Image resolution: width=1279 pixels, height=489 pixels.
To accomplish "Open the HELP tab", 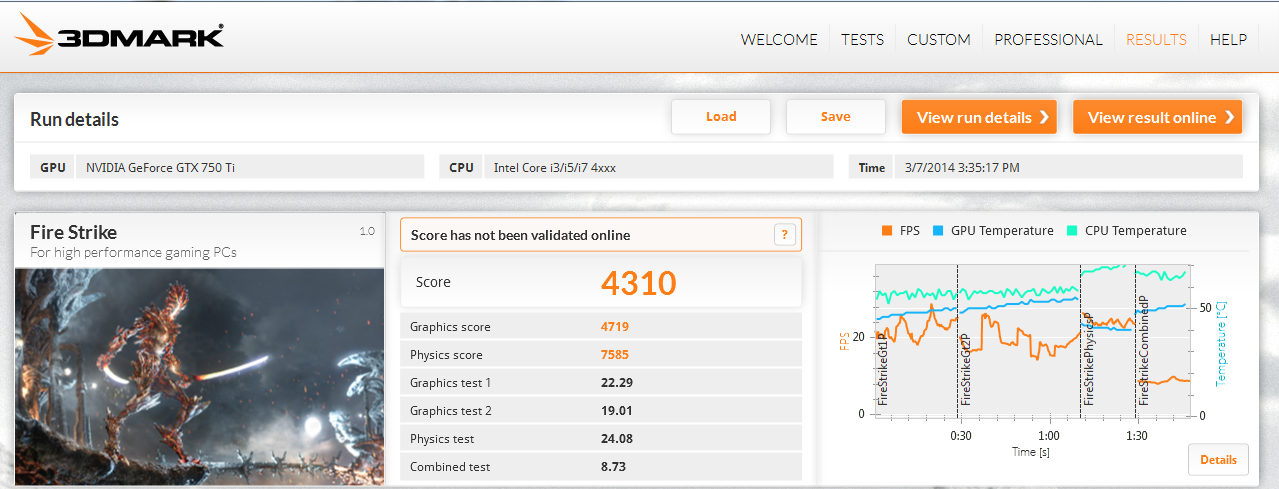I will pos(1228,40).
